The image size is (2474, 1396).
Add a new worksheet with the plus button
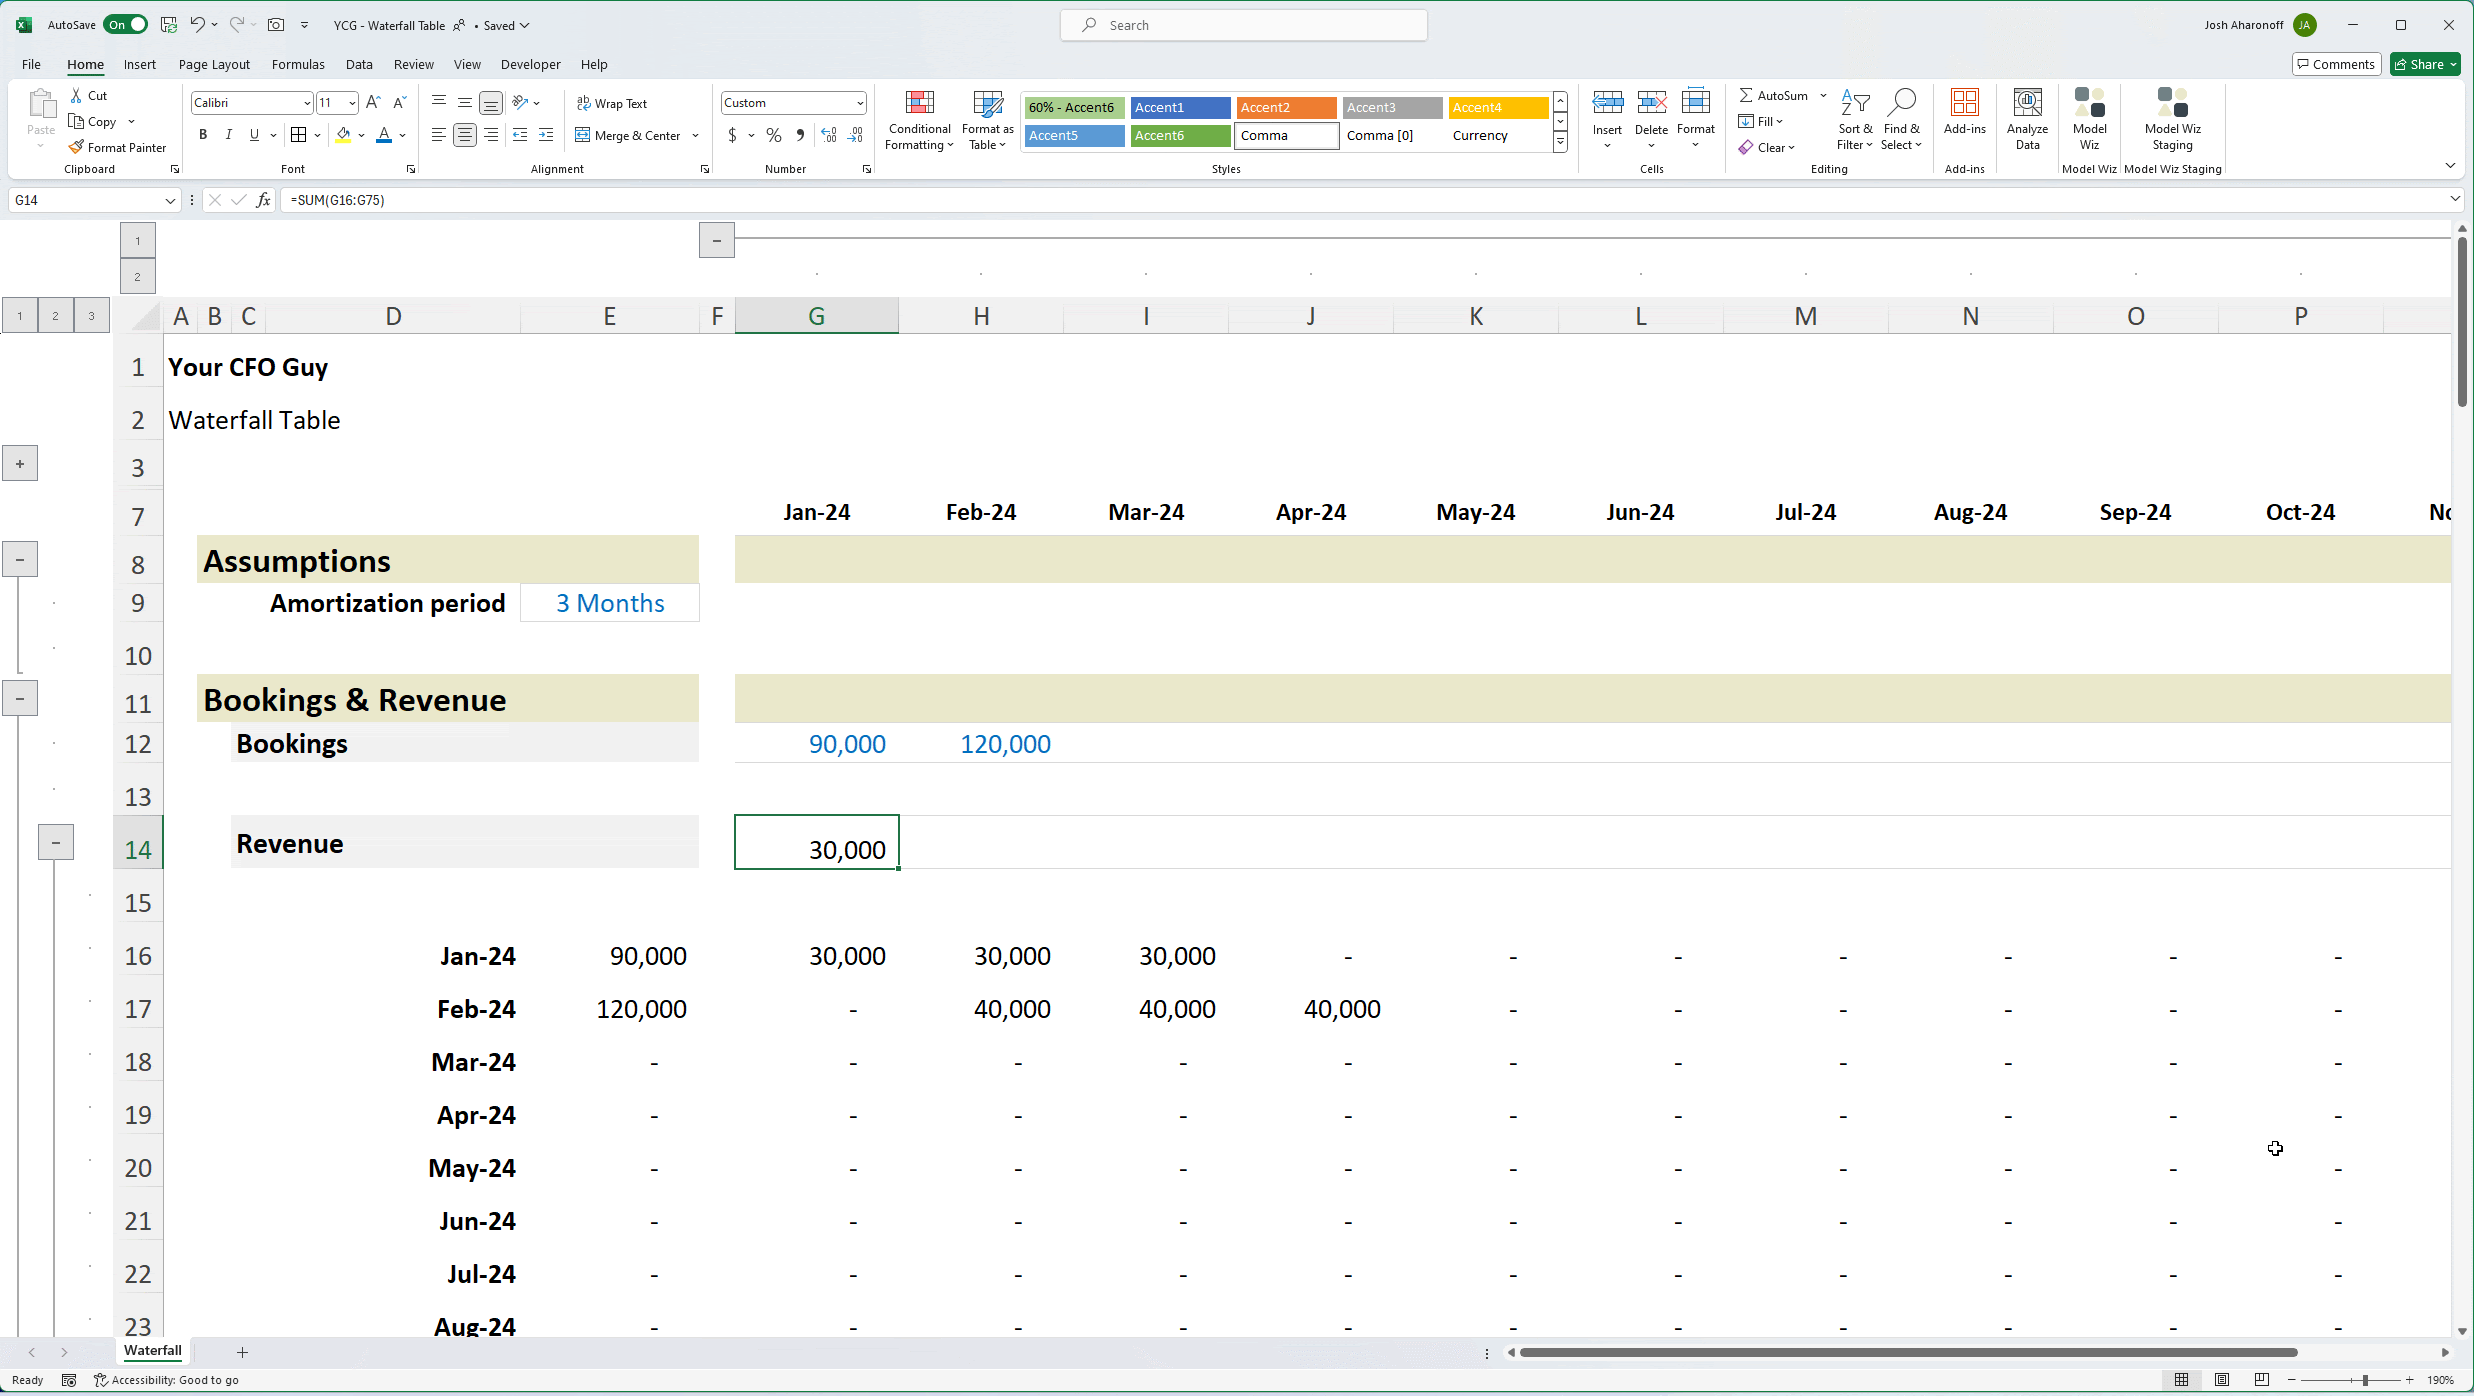coord(242,1352)
